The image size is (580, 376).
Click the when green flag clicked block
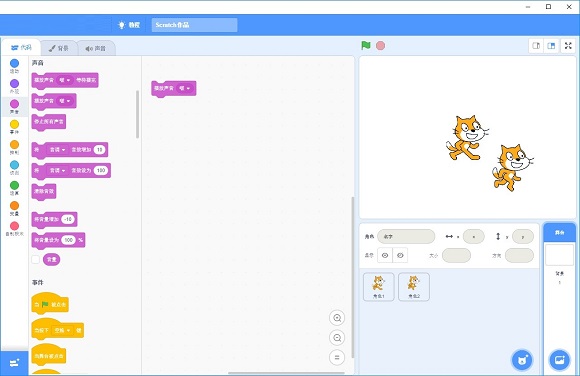tap(50, 303)
